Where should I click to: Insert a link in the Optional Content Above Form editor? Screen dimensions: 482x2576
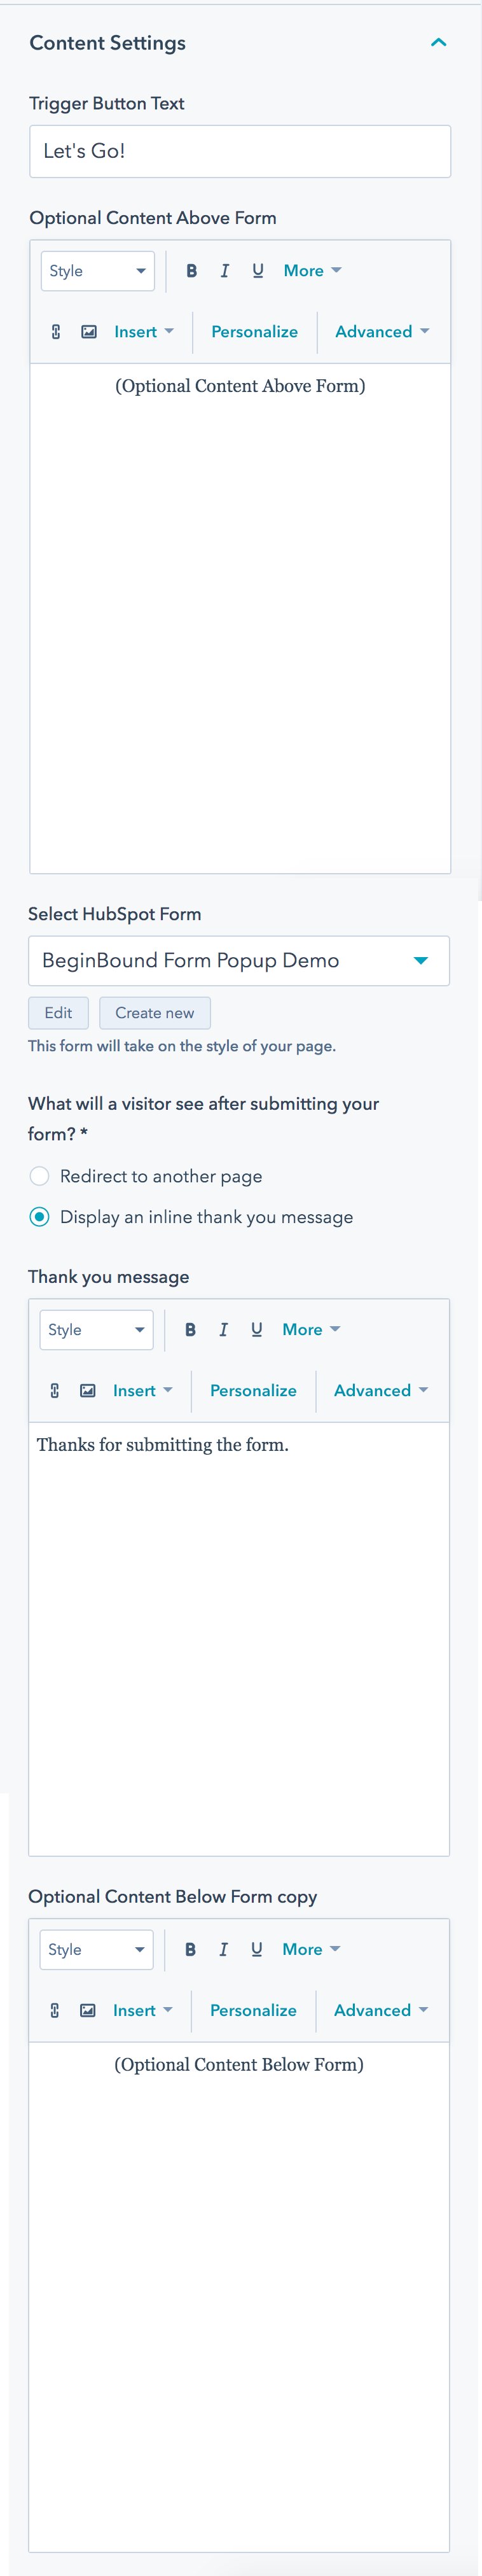tap(54, 331)
